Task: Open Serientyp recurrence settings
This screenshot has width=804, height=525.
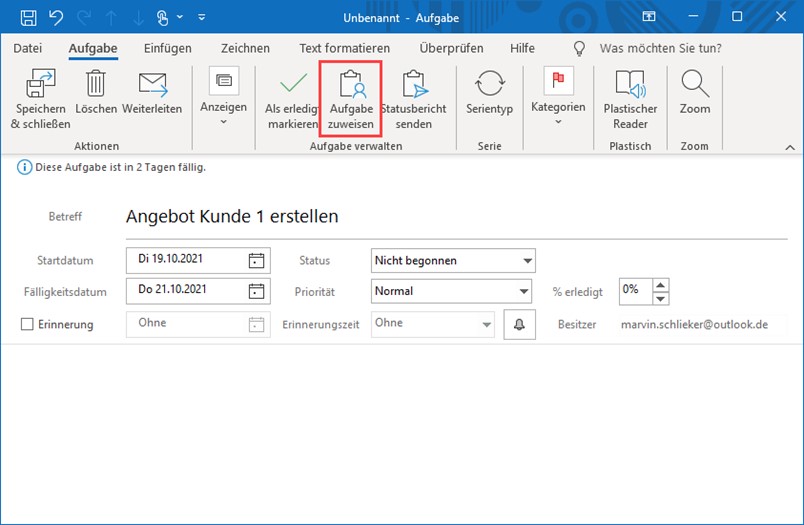Action: (x=490, y=92)
